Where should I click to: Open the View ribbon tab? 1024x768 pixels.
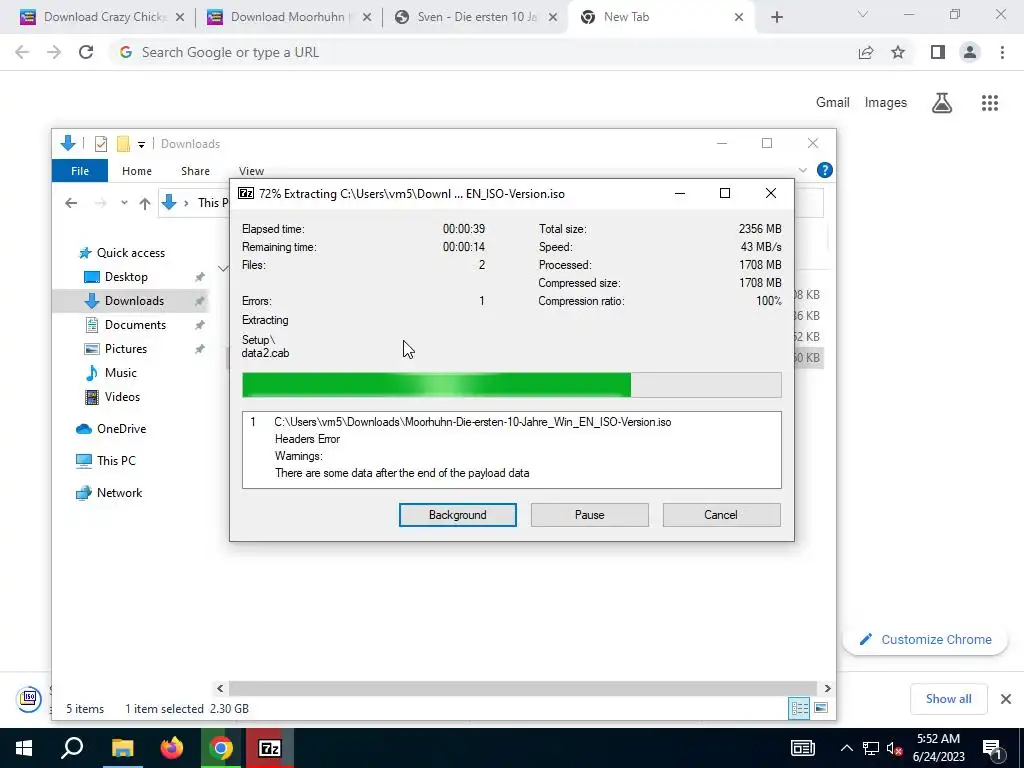251,170
